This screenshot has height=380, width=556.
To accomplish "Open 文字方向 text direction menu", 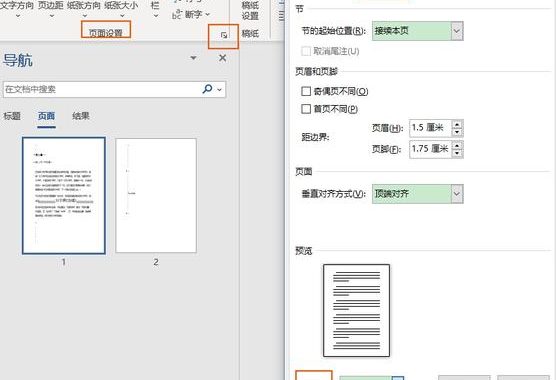I will [17, 10].
